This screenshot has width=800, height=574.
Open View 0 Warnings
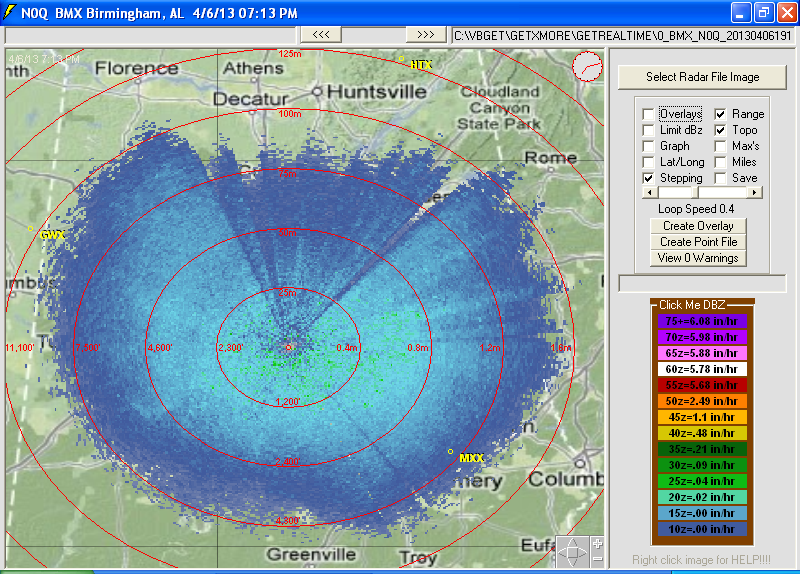700,258
